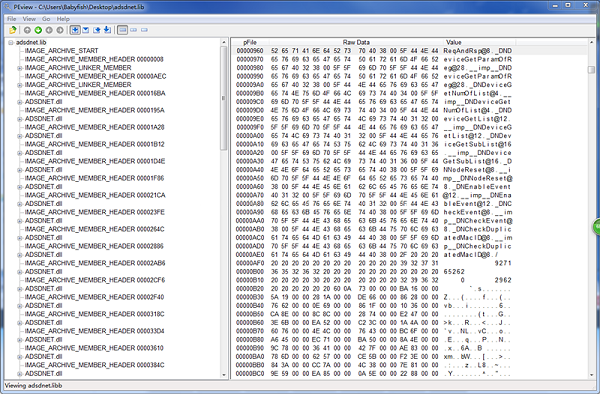
Task: Select IMAGE_ARCHIVE_MEMBER_HEADER 00002F40
Action: (95, 297)
